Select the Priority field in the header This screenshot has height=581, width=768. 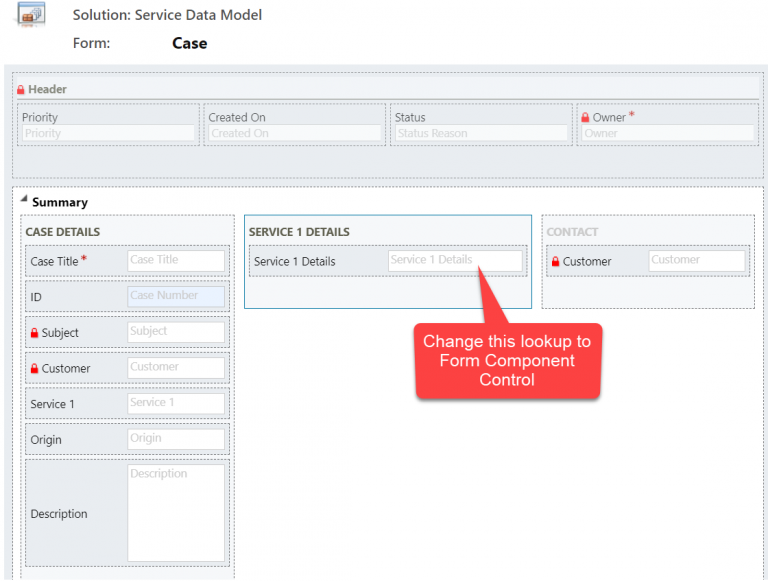108,133
